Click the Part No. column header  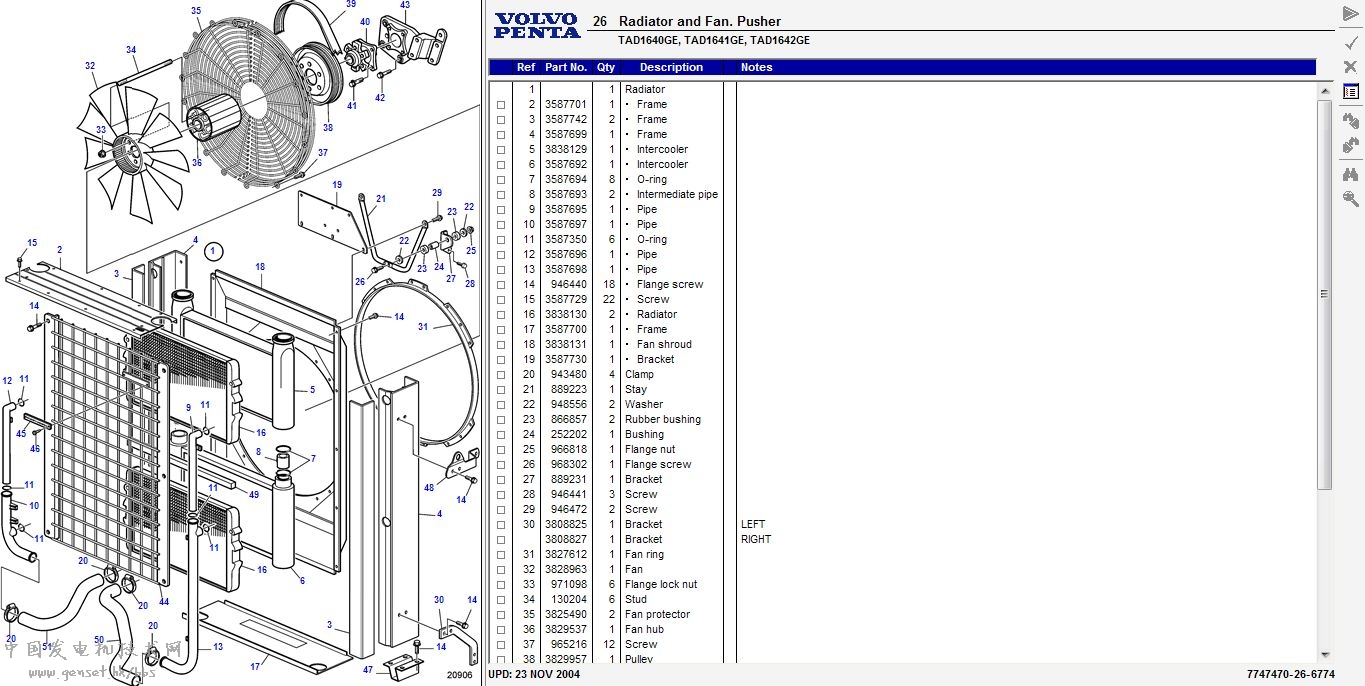tap(565, 68)
